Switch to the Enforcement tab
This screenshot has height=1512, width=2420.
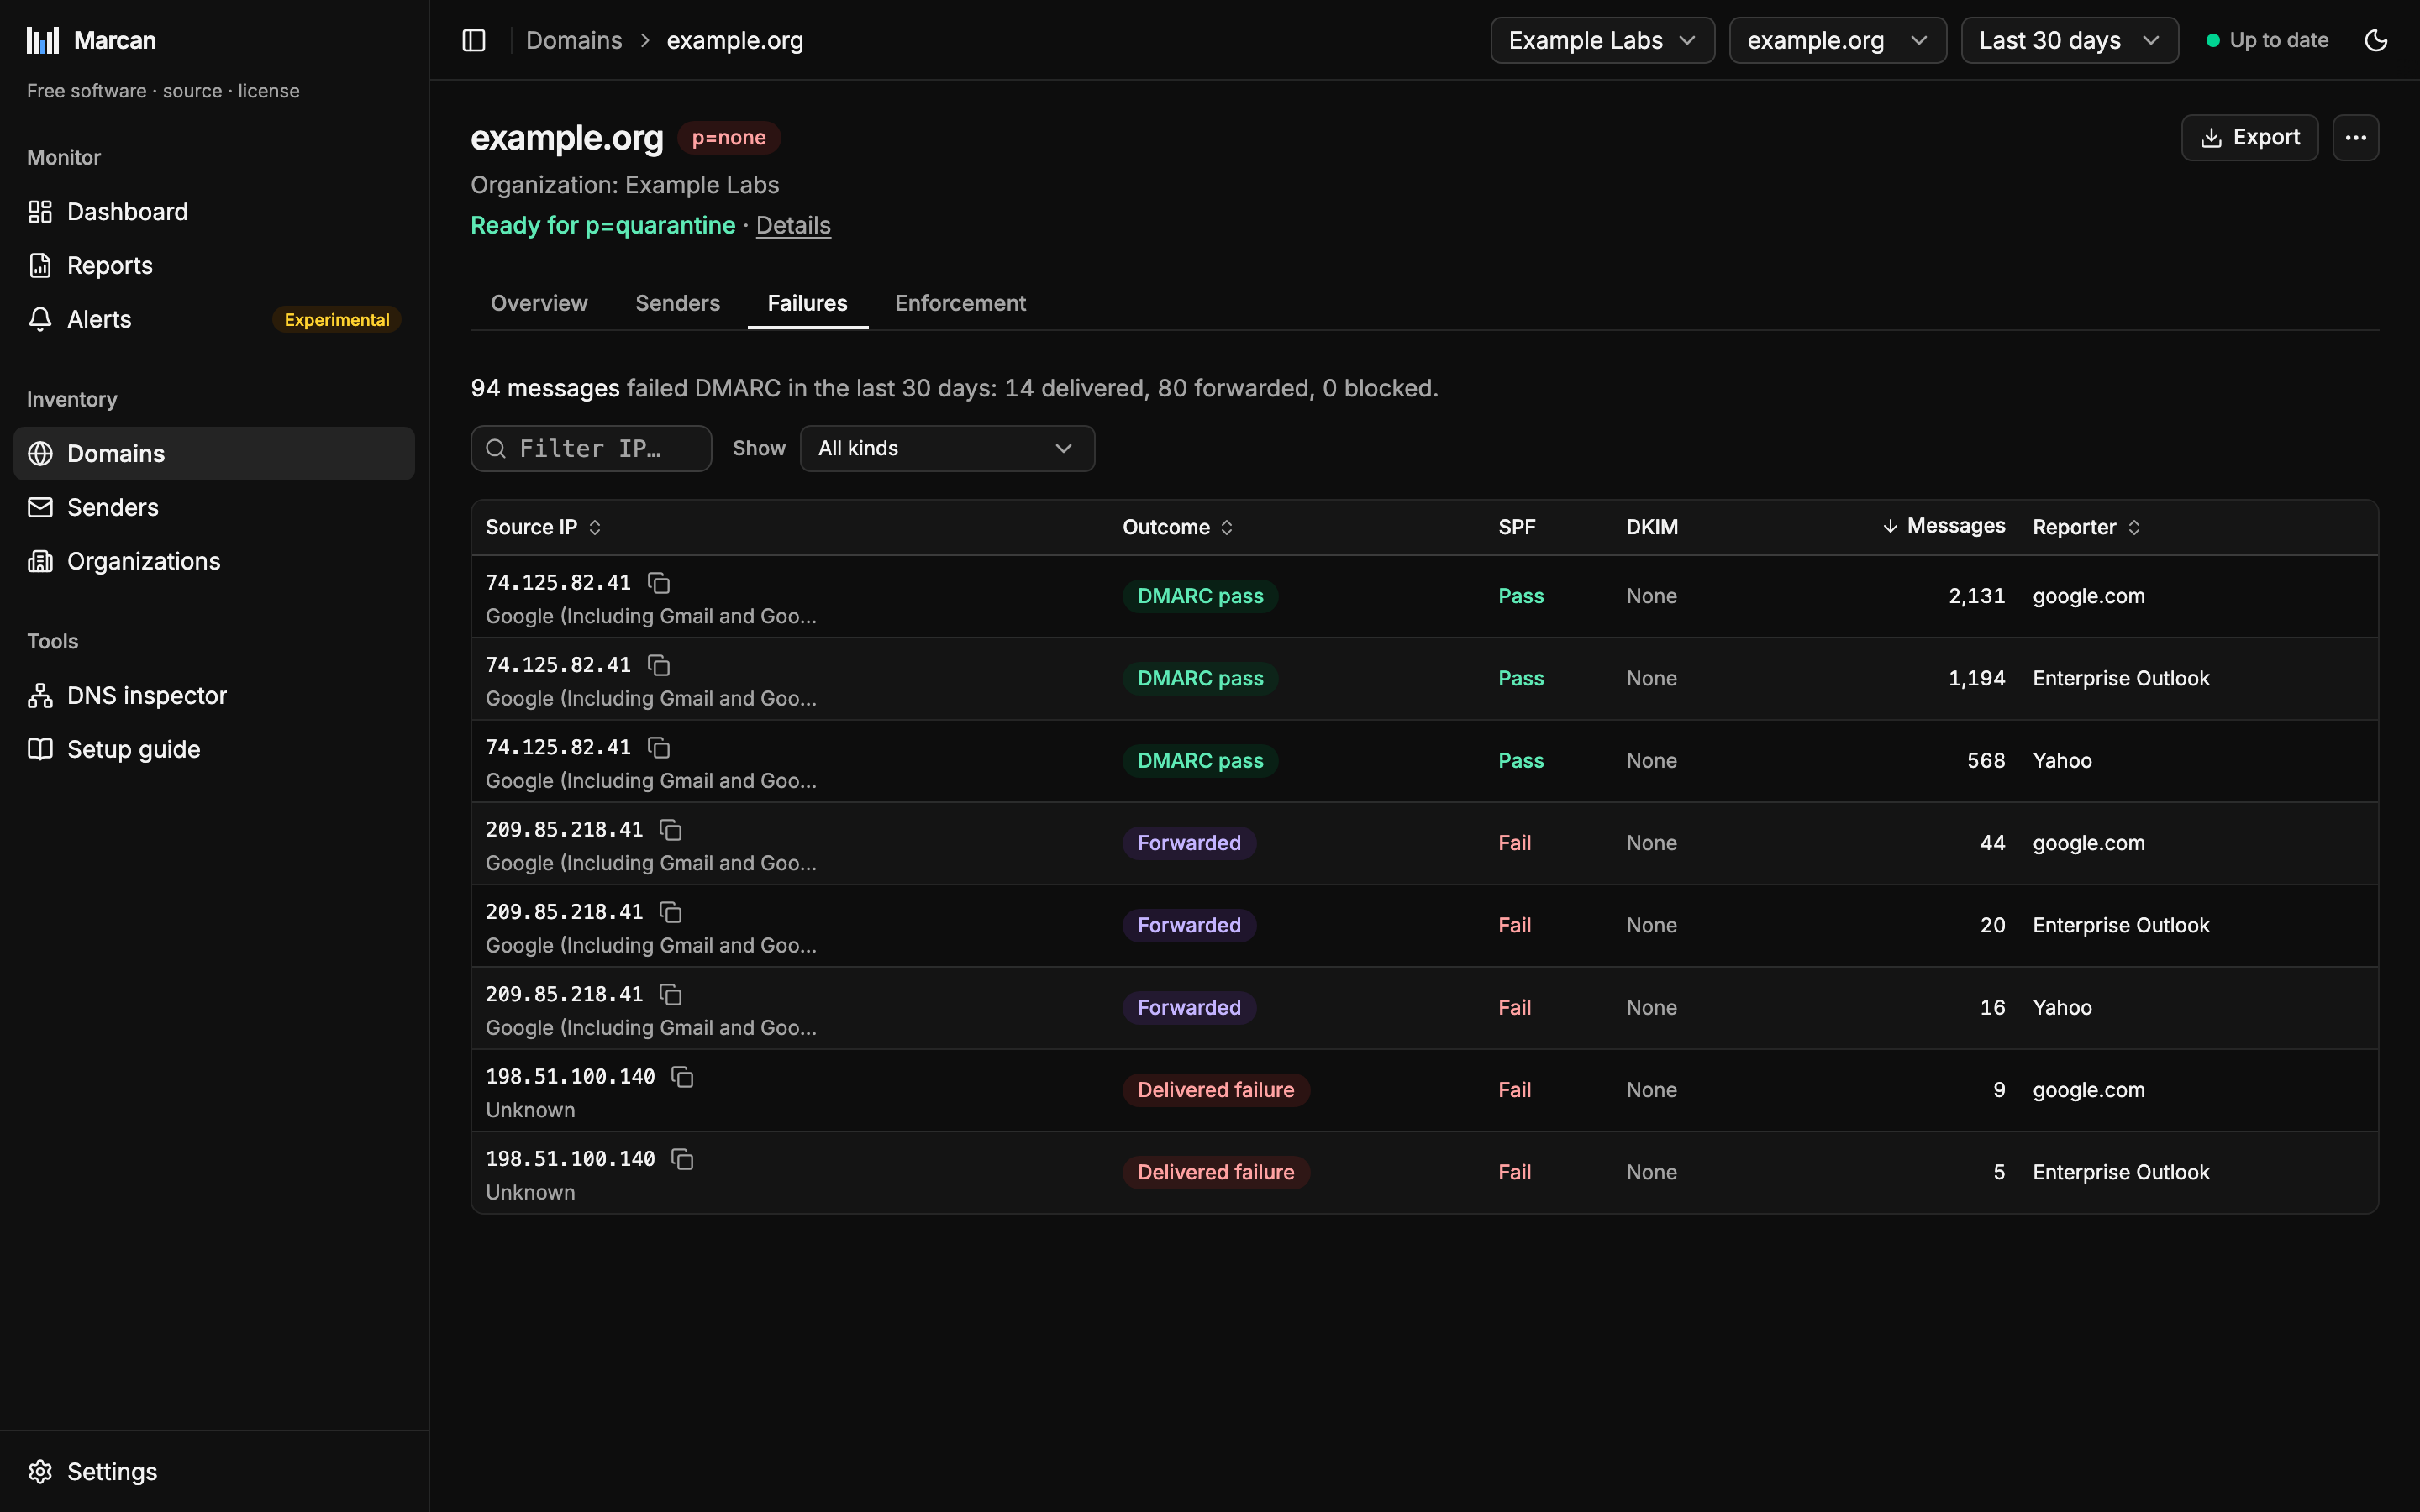pos(960,303)
